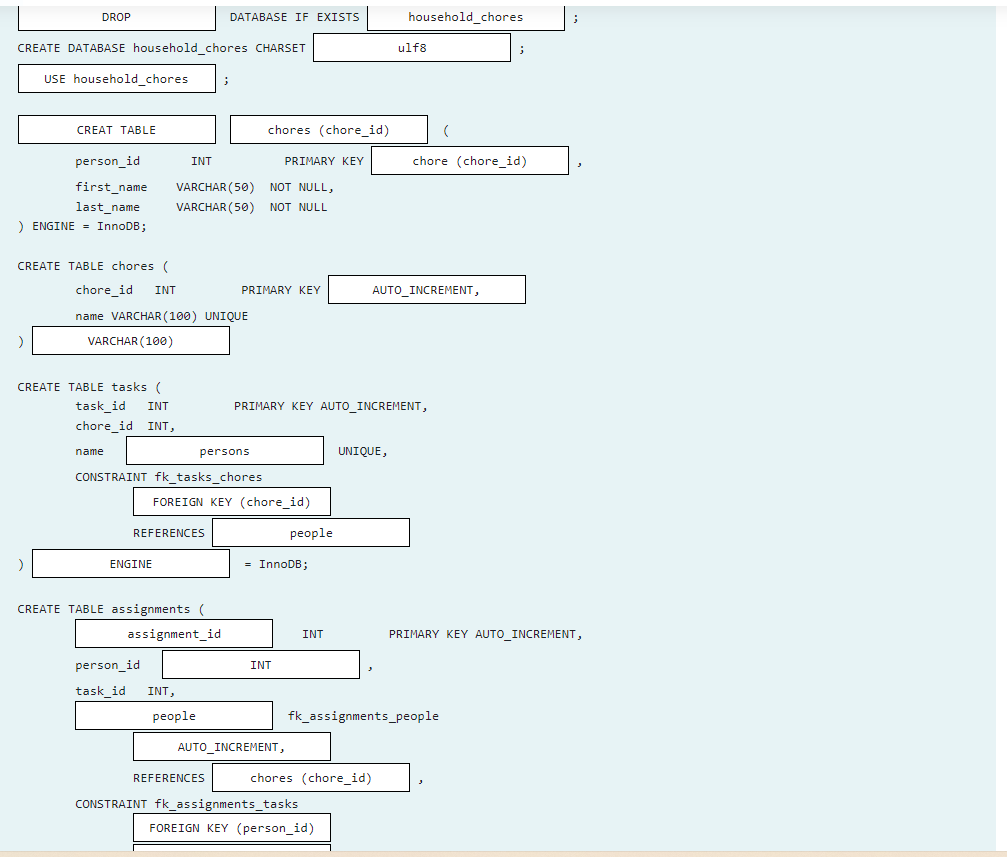Click CREATE DATABASE household_chores CHARSET text

(161, 48)
